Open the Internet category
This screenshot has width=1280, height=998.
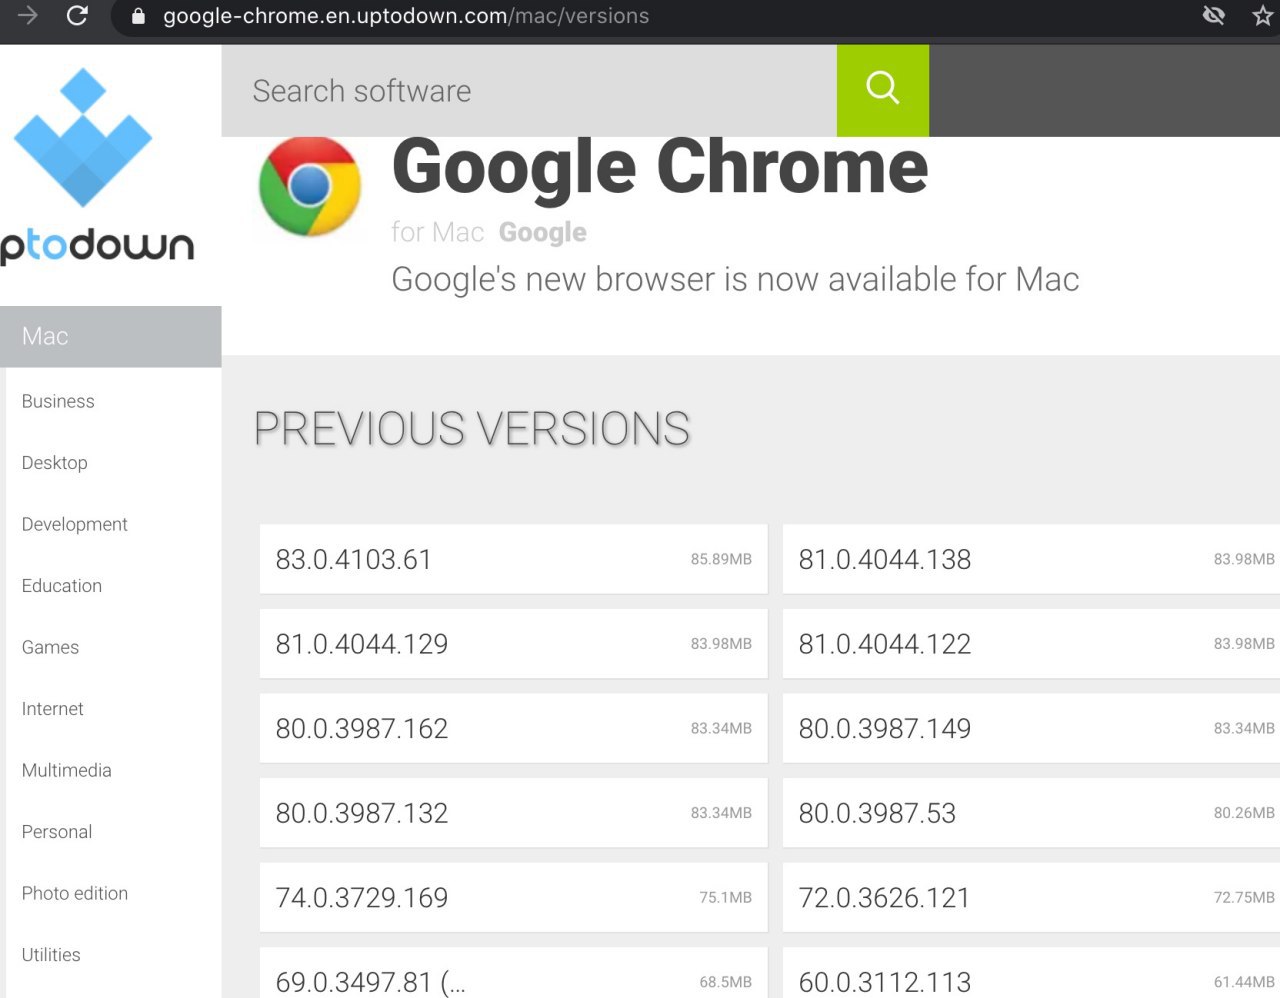click(53, 709)
